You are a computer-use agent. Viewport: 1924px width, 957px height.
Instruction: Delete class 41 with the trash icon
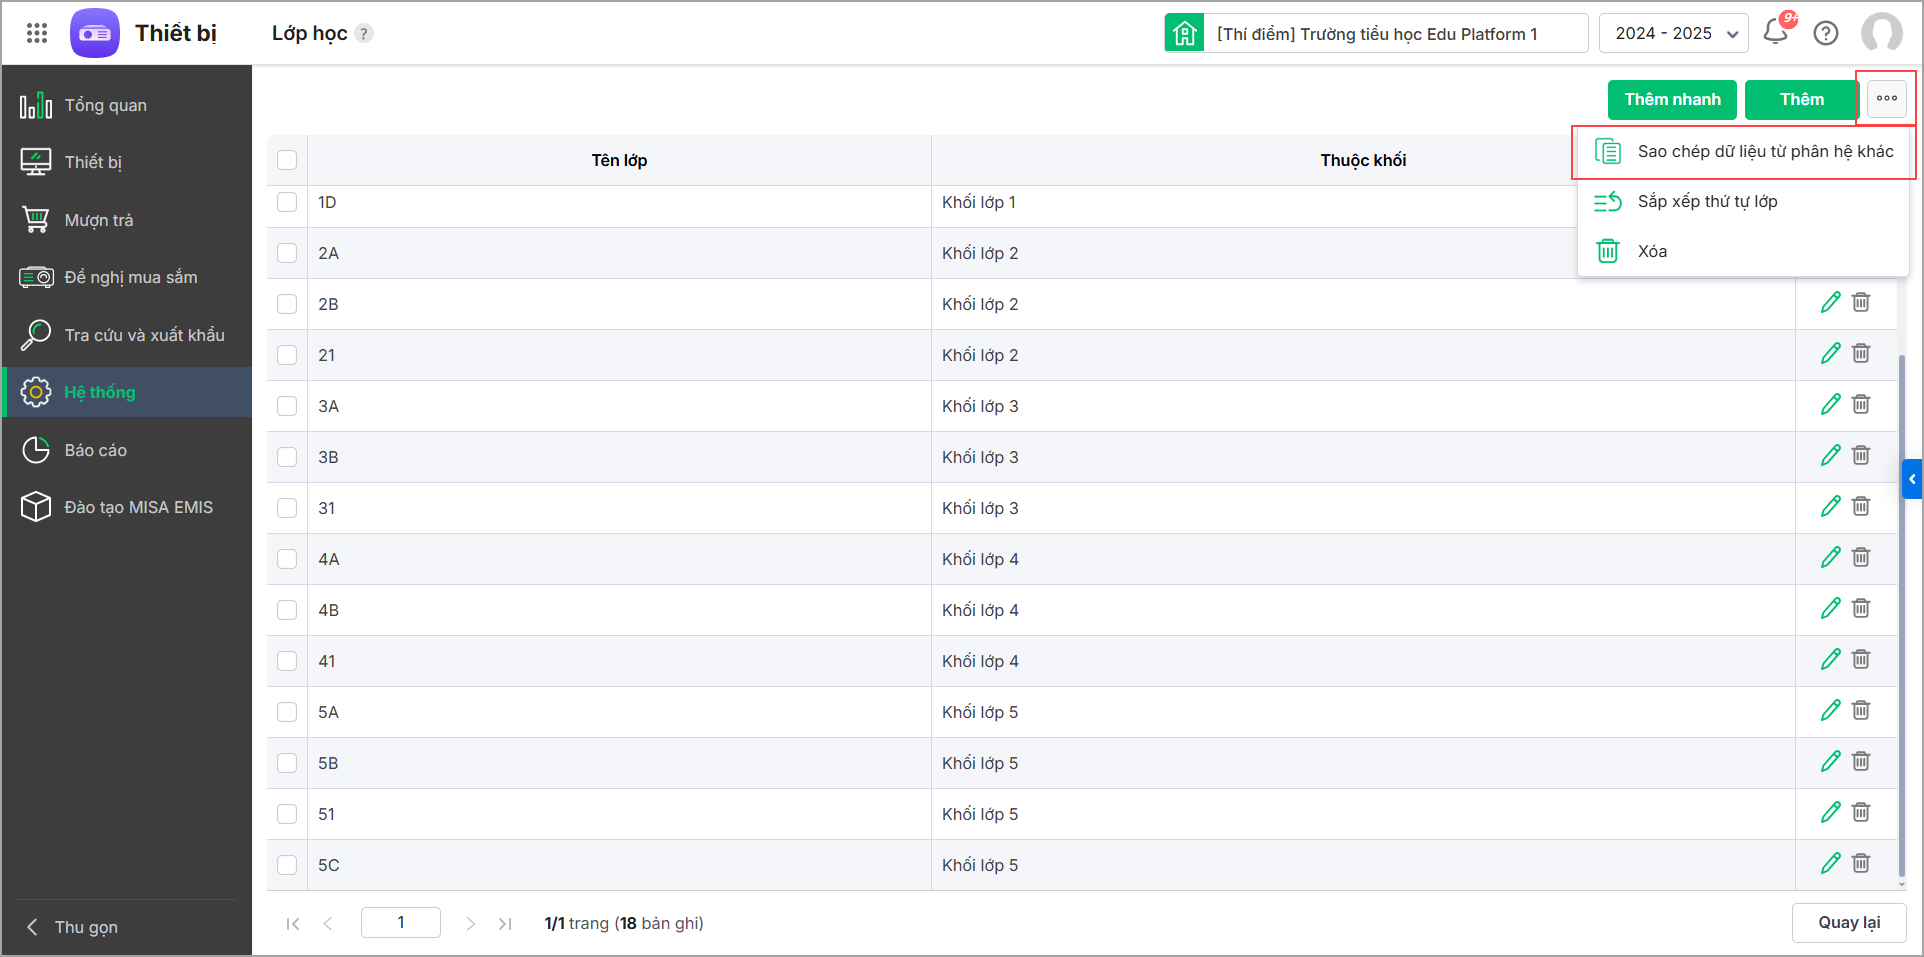coord(1861,659)
